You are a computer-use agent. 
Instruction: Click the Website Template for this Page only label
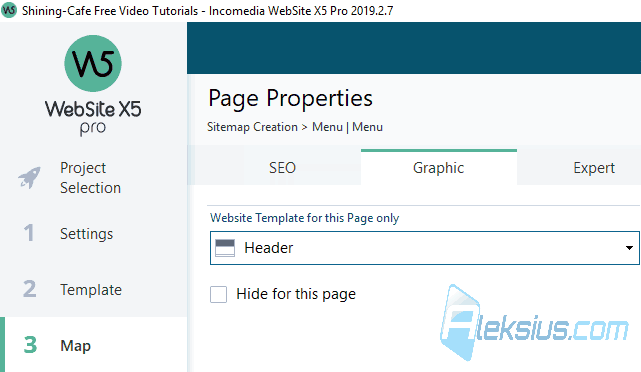305,218
